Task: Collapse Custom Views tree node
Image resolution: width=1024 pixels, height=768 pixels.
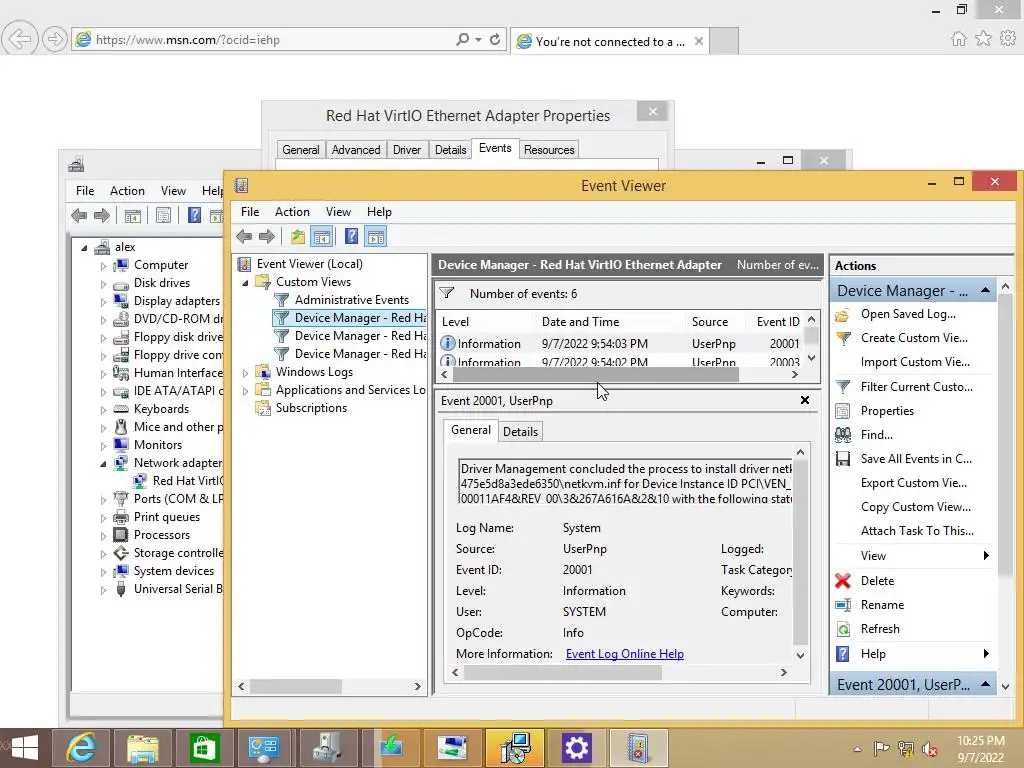Action: tap(246, 283)
